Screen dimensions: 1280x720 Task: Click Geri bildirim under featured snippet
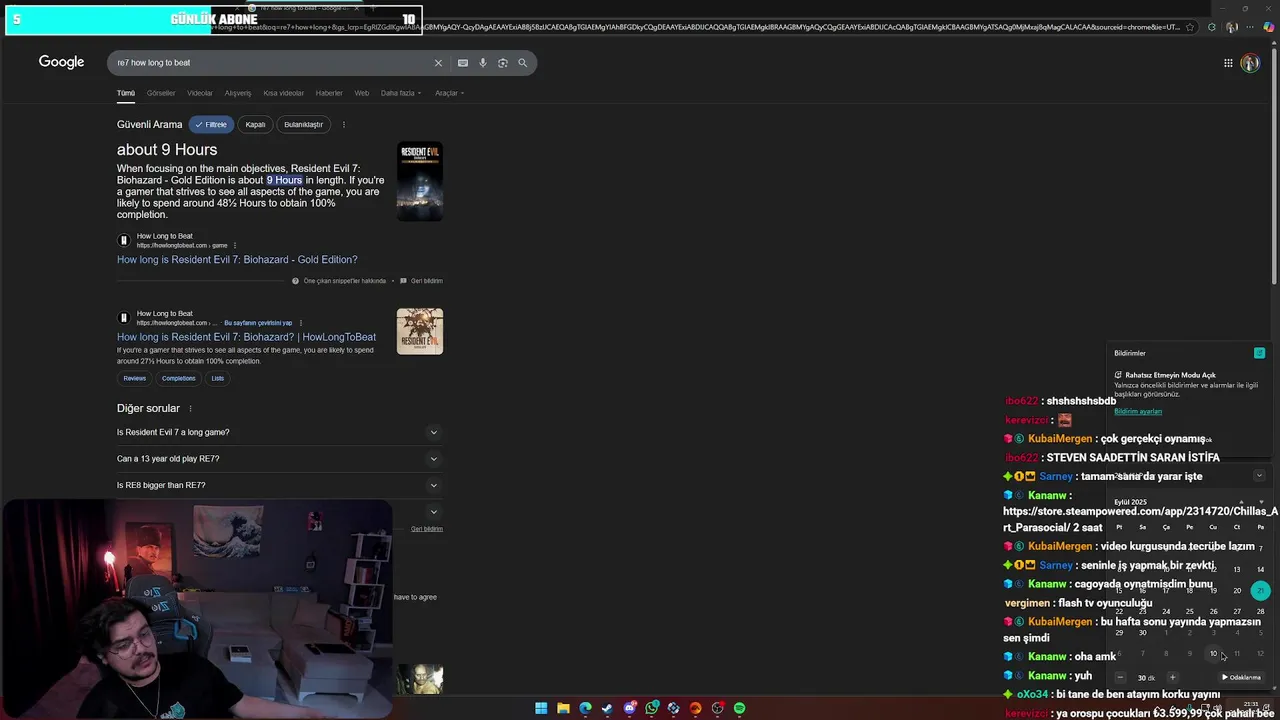pos(427,281)
